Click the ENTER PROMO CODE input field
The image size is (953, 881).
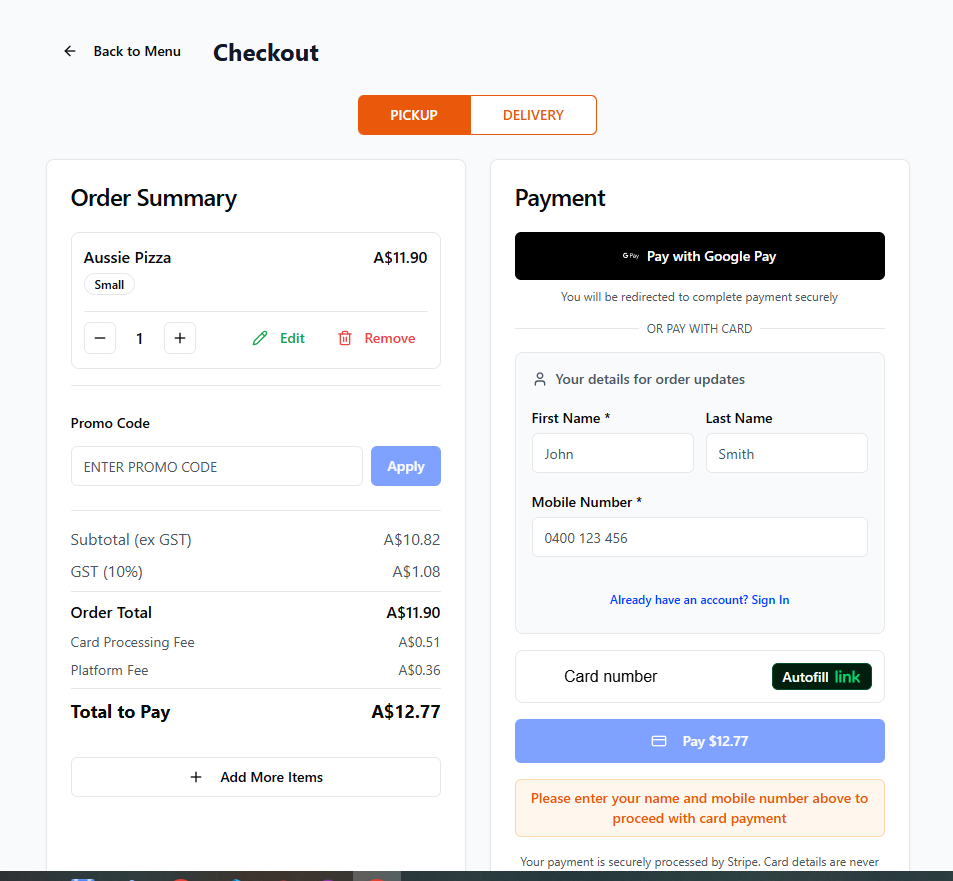click(x=216, y=466)
